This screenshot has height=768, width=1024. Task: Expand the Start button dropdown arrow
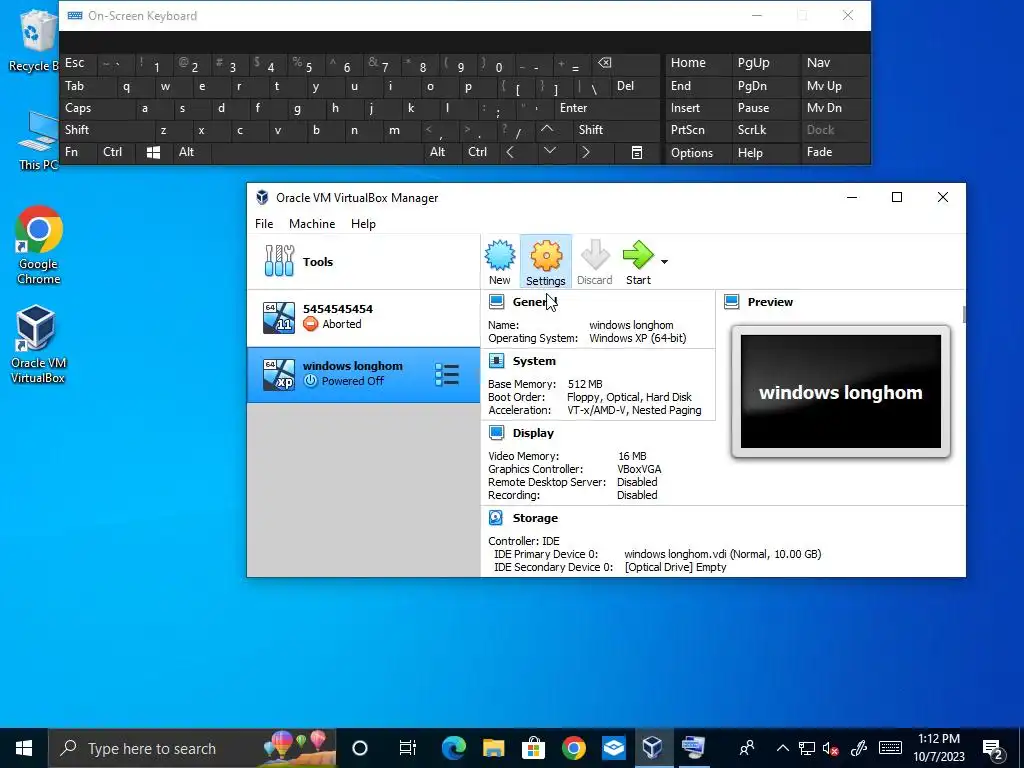coord(664,262)
